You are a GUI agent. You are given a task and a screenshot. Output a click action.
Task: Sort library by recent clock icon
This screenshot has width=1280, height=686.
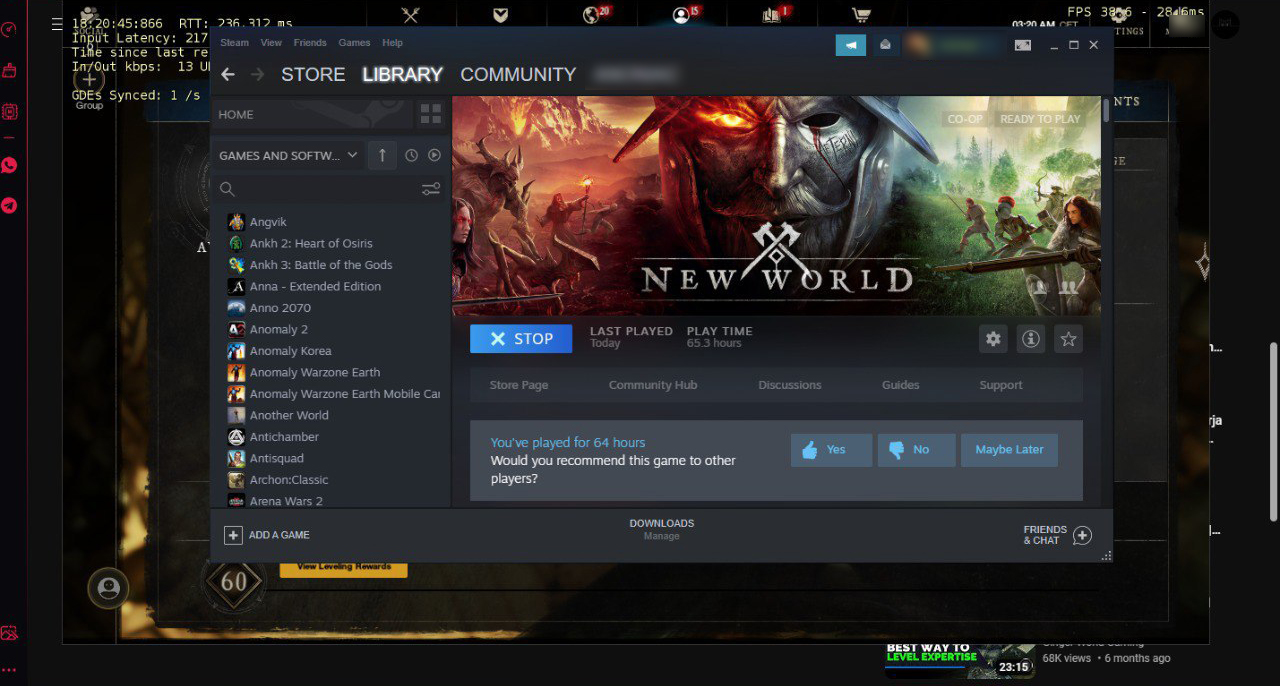(411, 155)
